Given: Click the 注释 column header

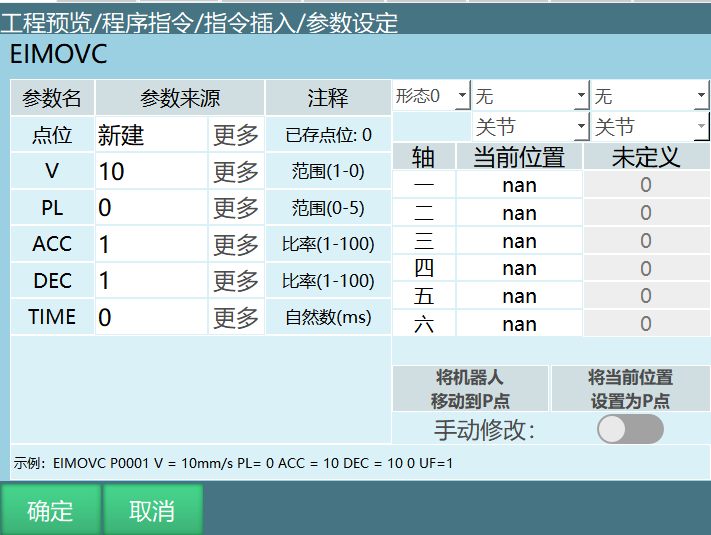Looking at the screenshot, I should click(328, 97).
